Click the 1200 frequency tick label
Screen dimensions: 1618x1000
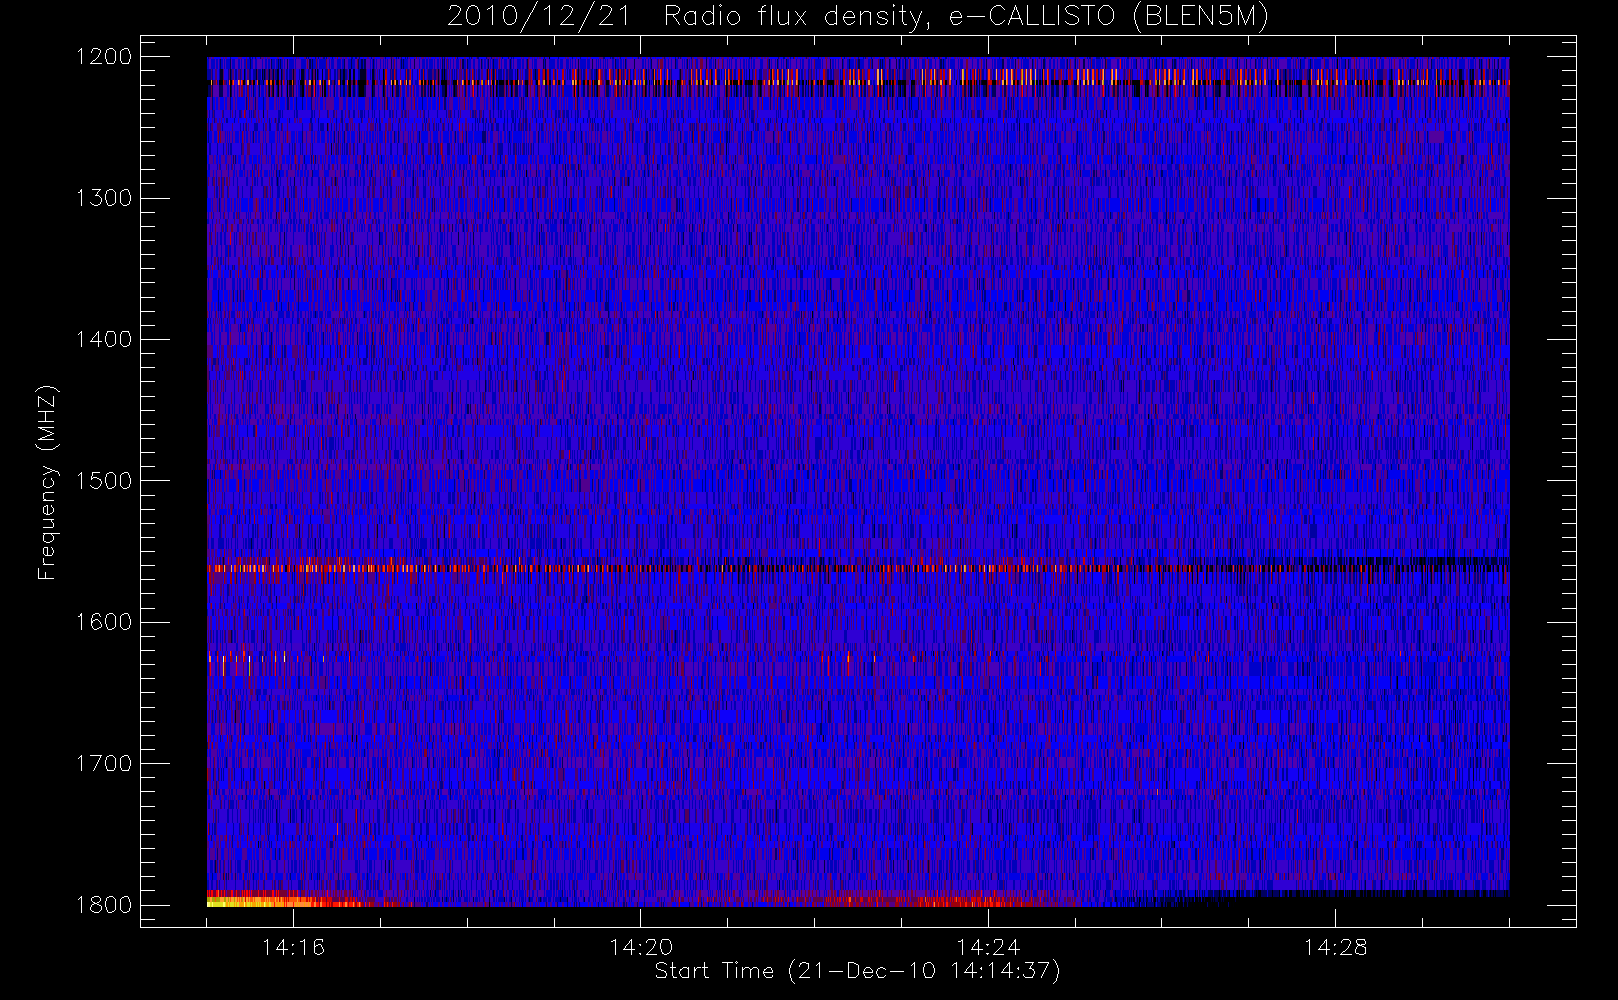104,57
